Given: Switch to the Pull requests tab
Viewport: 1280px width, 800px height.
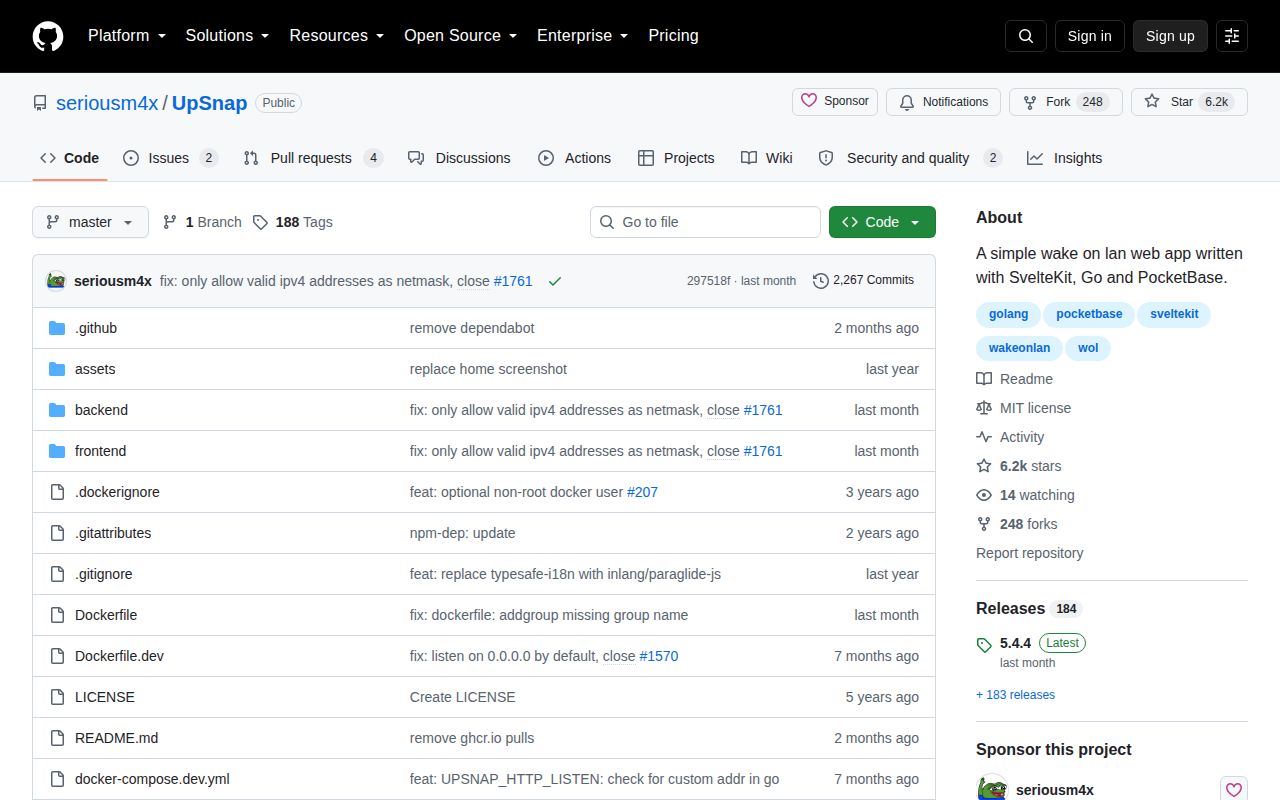Looking at the screenshot, I should tap(313, 158).
